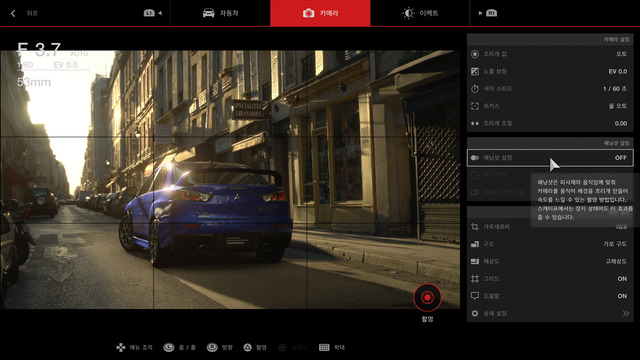Toggle the help tooltip ON setting
Image resolution: width=640 pixels, height=360 pixels.
[x=550, y=296]
